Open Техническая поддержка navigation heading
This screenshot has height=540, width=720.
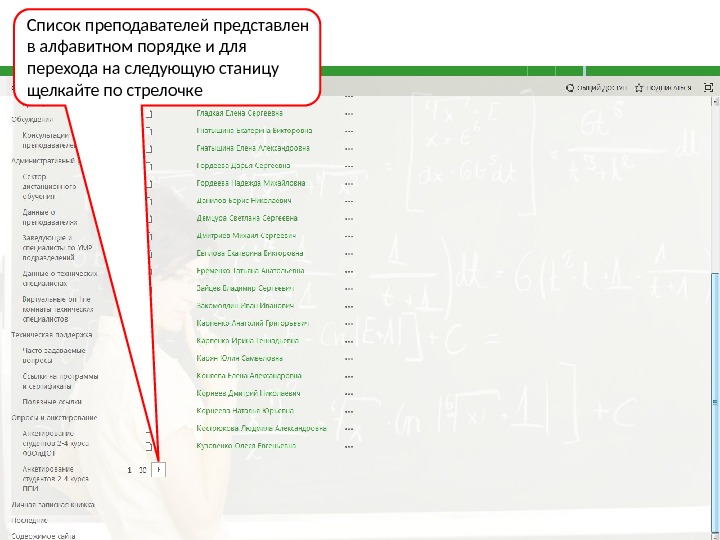click(x=51, y=335)
